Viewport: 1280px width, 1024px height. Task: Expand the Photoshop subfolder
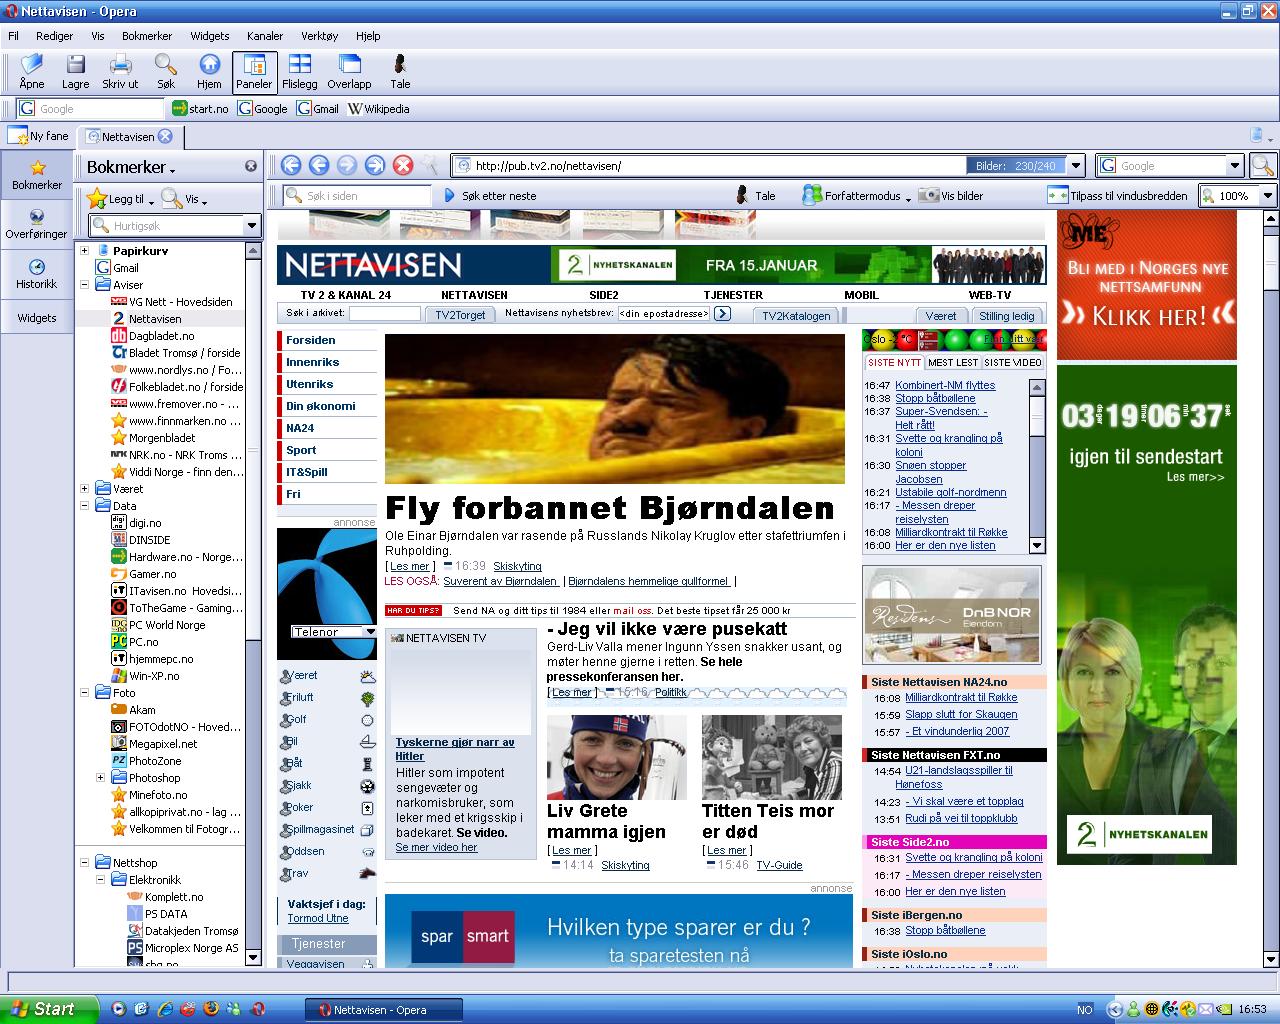tap(100, 777)
